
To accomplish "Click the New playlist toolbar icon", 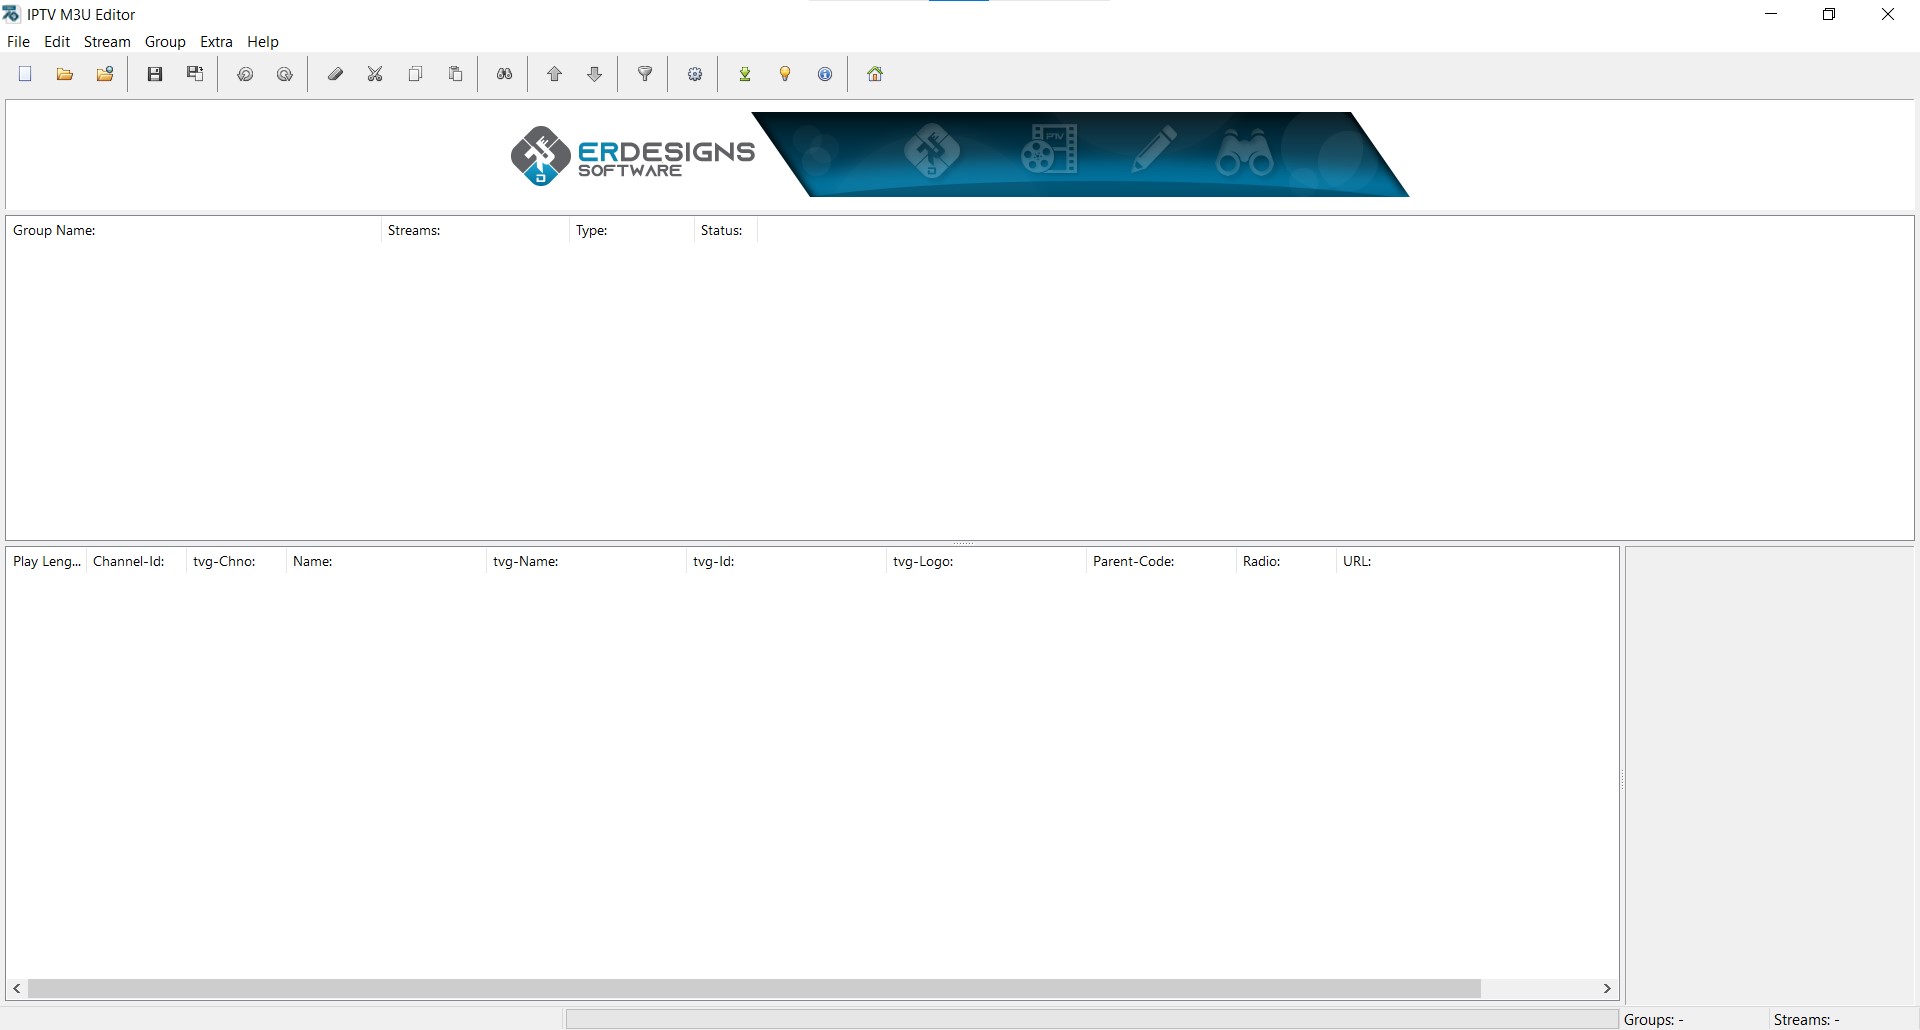I will click(x=26, y=74).
